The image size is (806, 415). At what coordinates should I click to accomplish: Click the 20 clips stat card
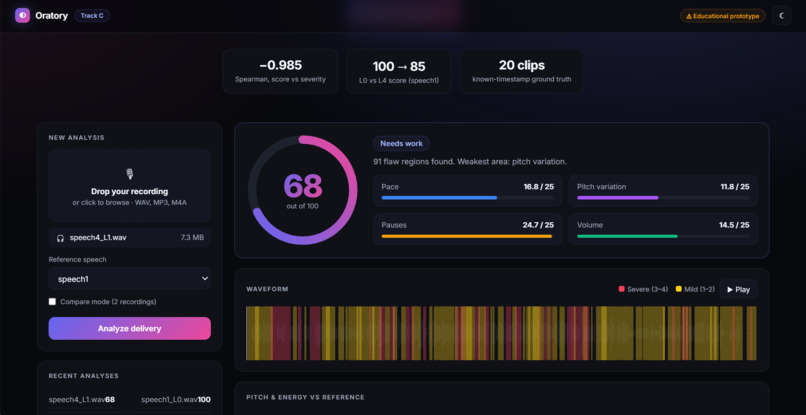click(521, 71)
